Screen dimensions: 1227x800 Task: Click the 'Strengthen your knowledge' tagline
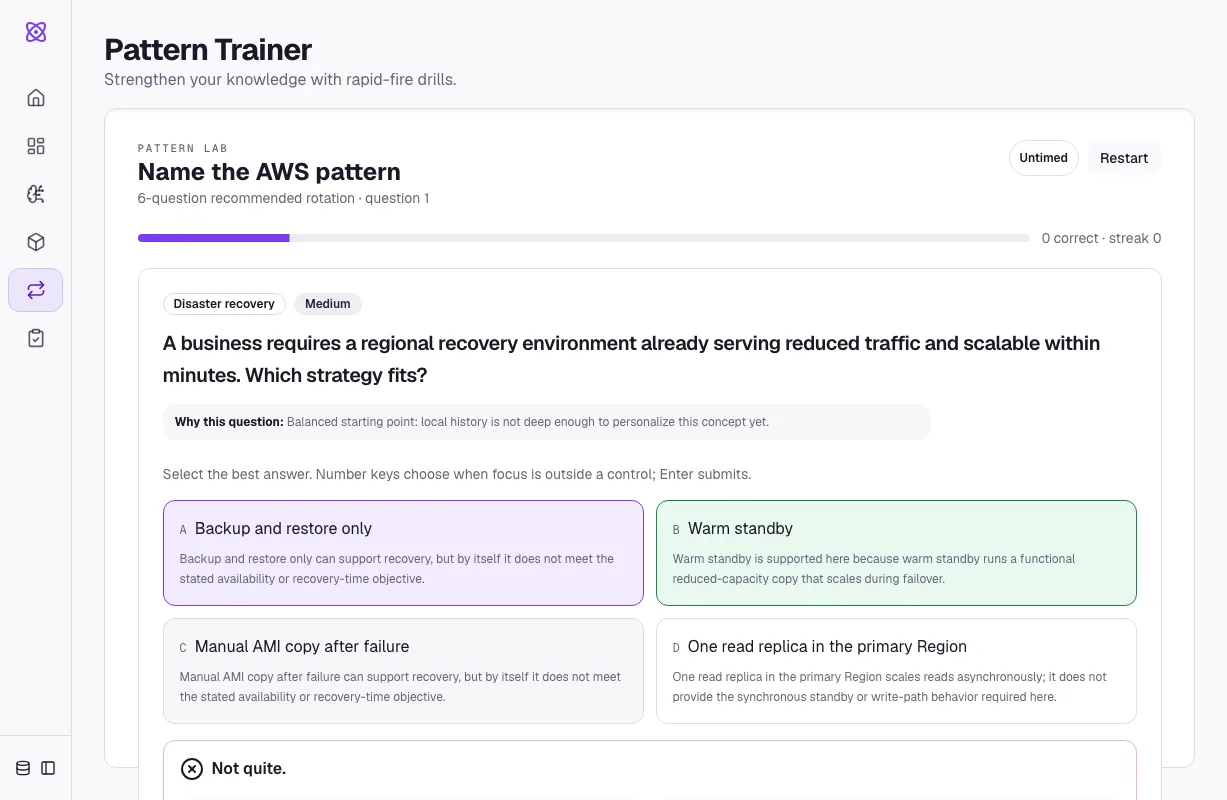[x=280, y=79]
